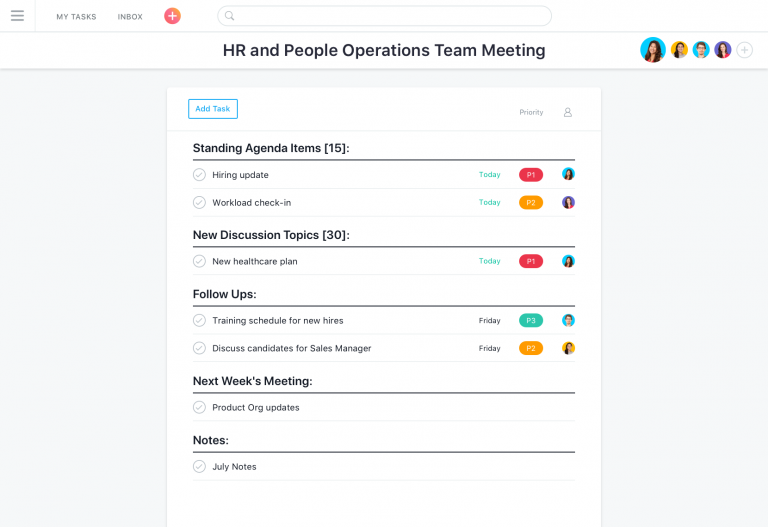Mark Workload check-in task complete
Image resolution: width=768 pixels, height=527 pixels.
(199, 202)
